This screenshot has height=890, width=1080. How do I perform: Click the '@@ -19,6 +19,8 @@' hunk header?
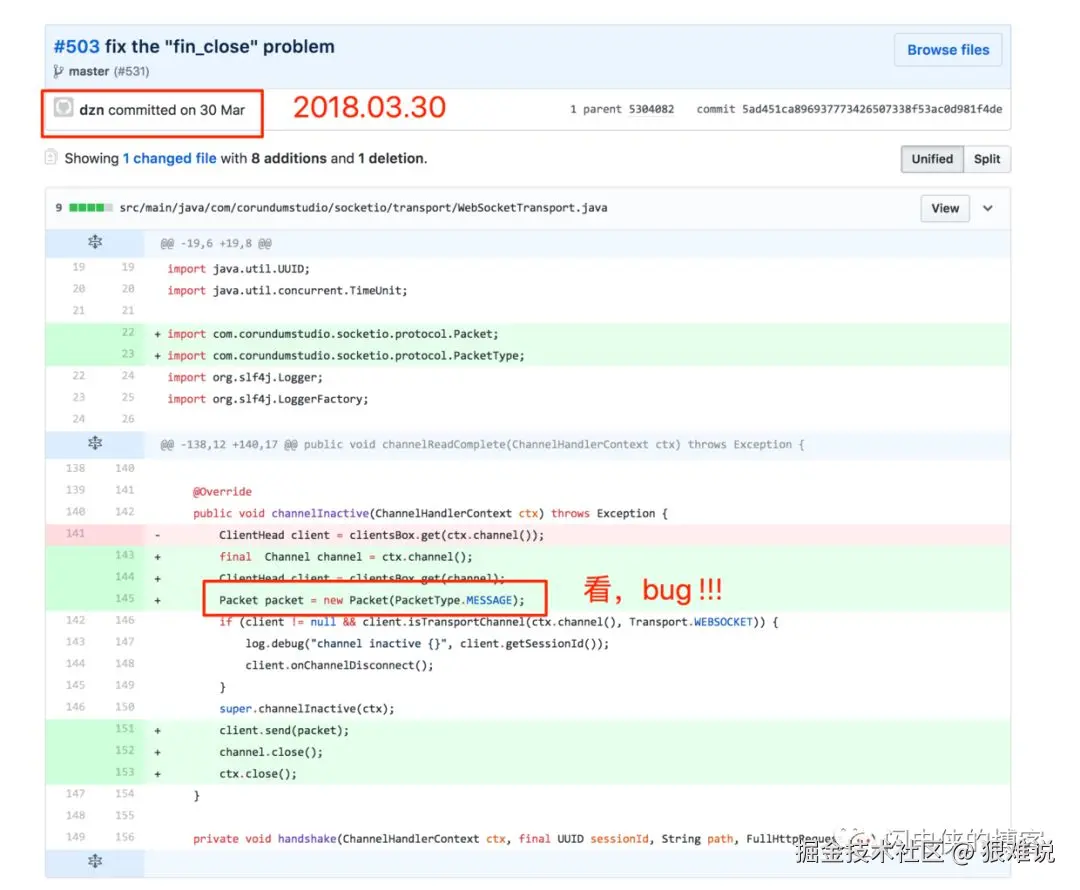click(x=216, y=243)
